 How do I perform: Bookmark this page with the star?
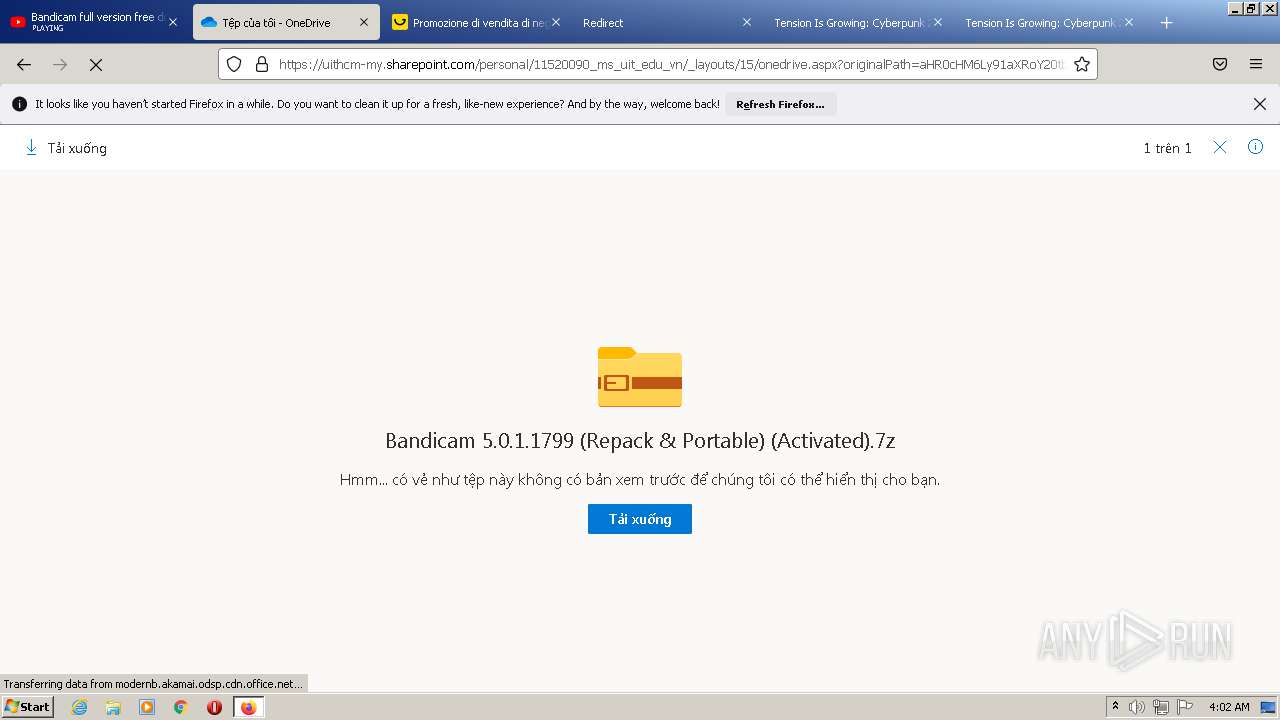click(1081, 64)
